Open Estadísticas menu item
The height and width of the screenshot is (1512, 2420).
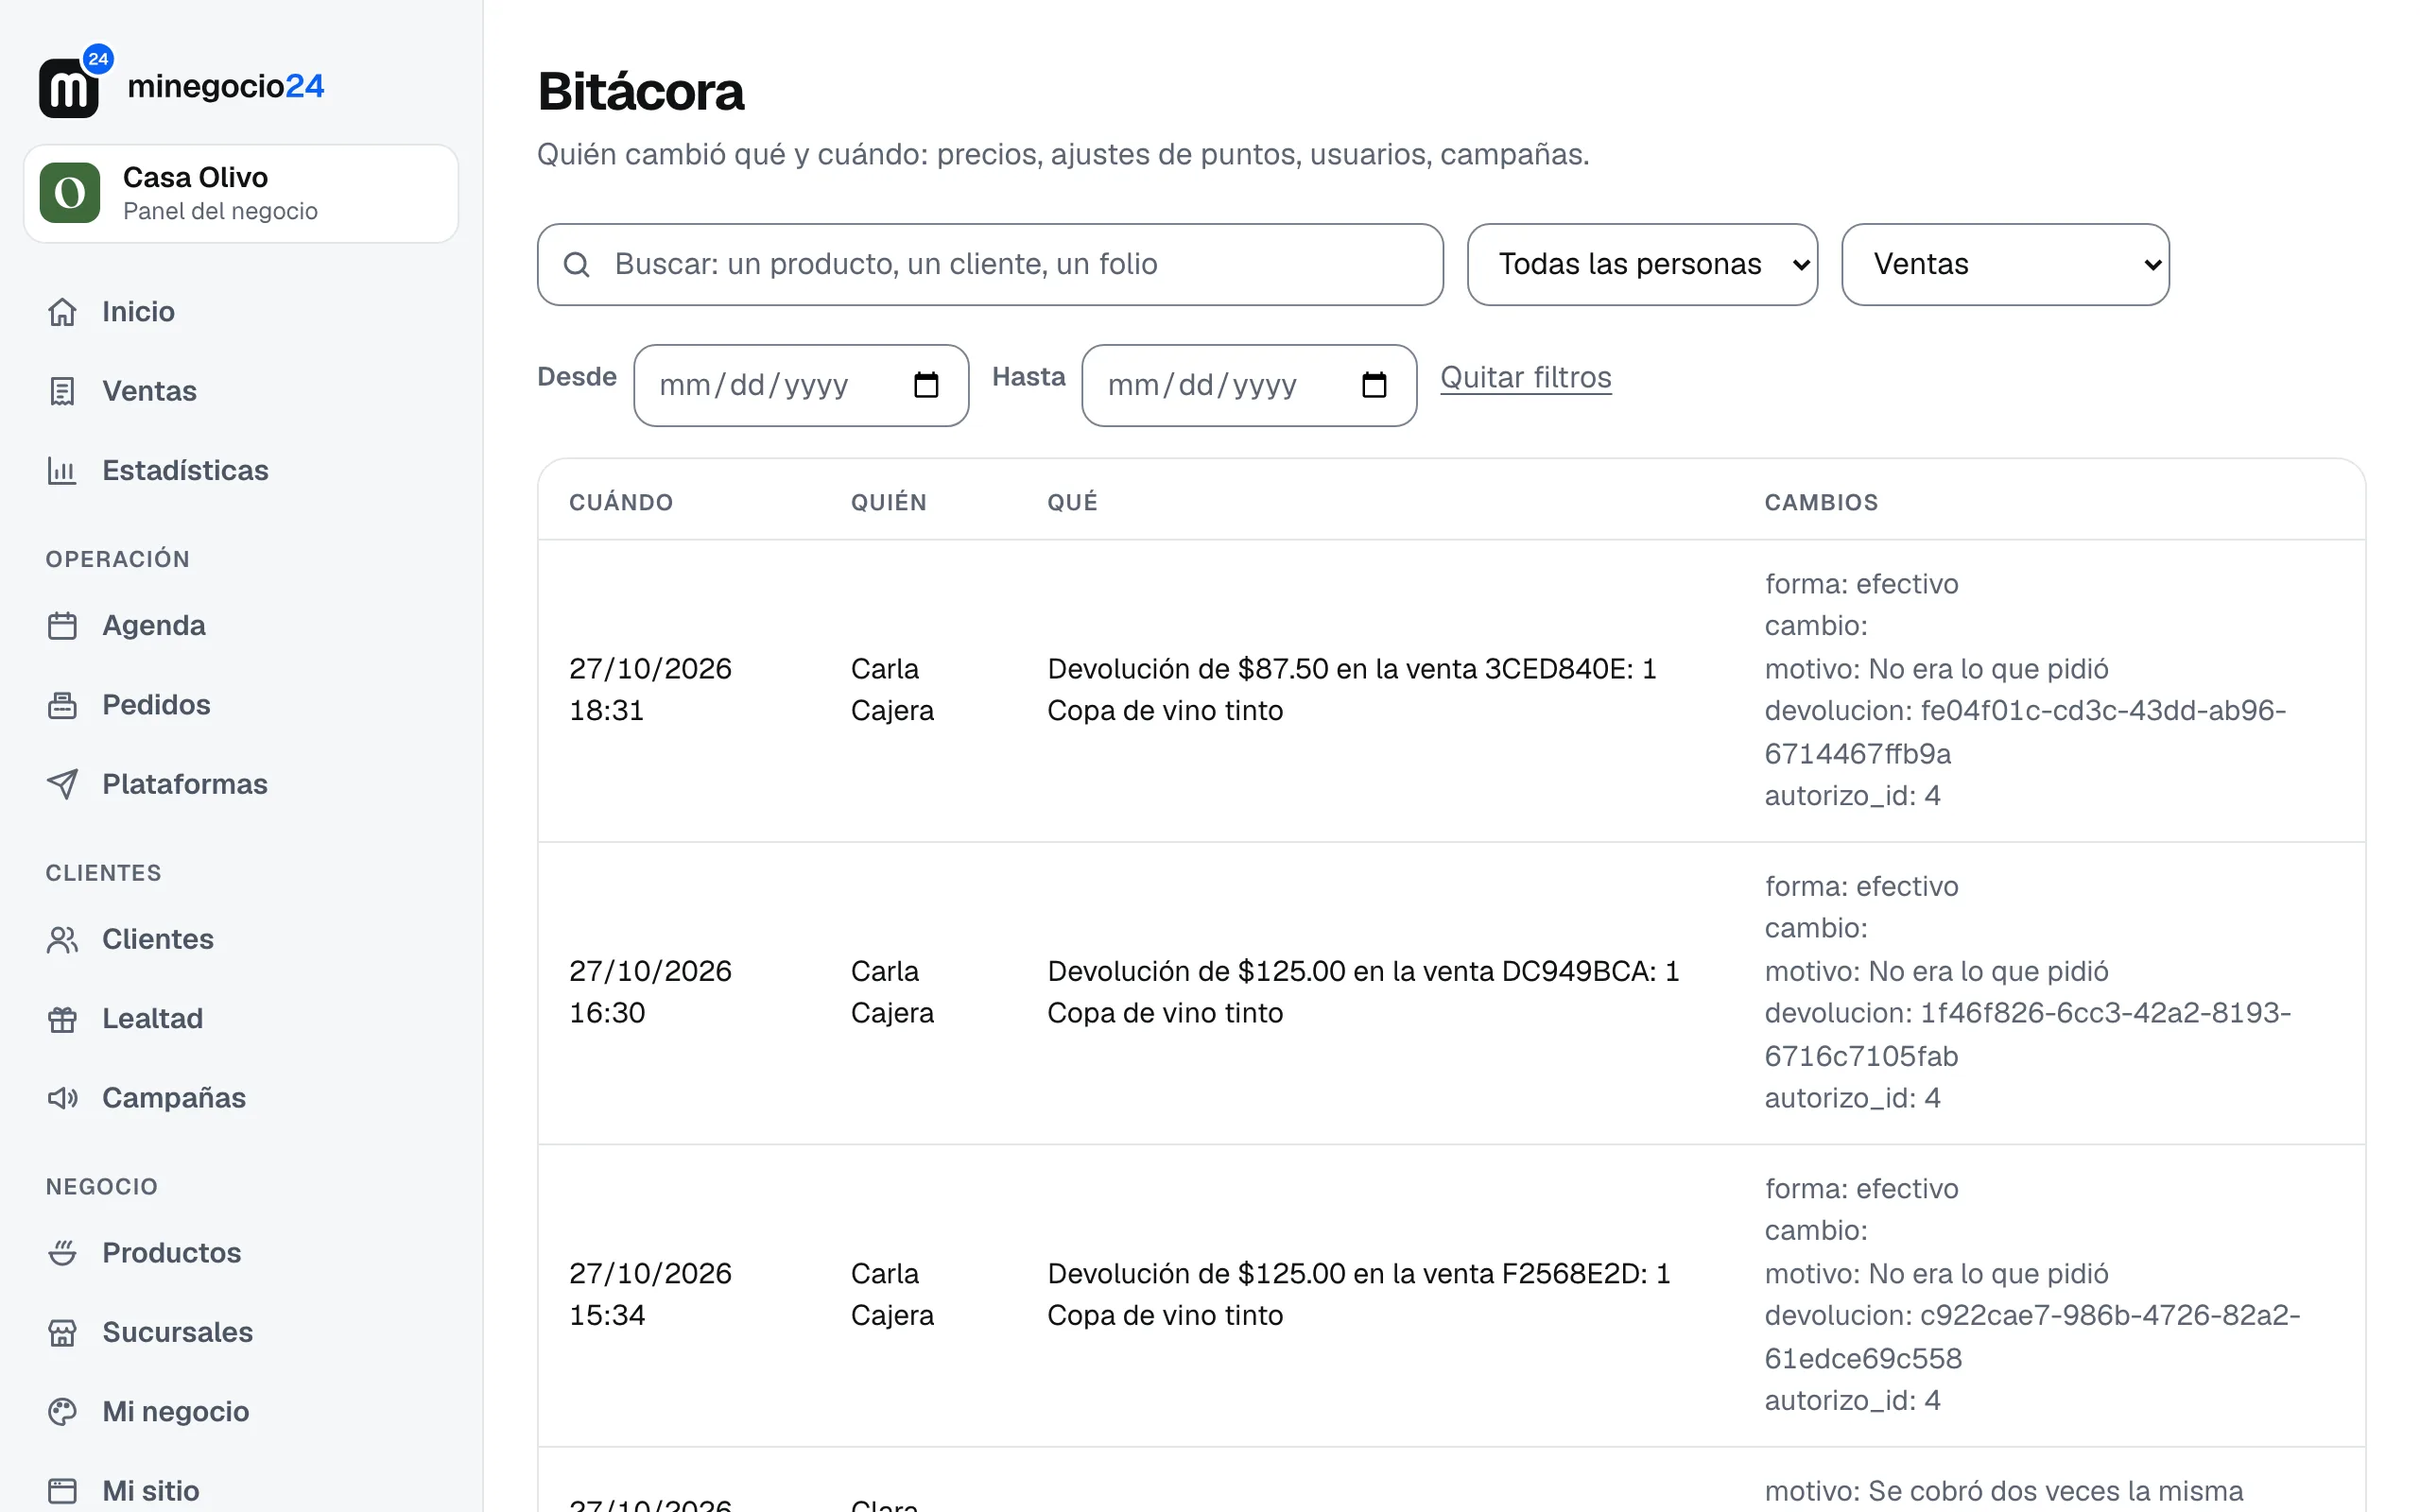(185, 470)
